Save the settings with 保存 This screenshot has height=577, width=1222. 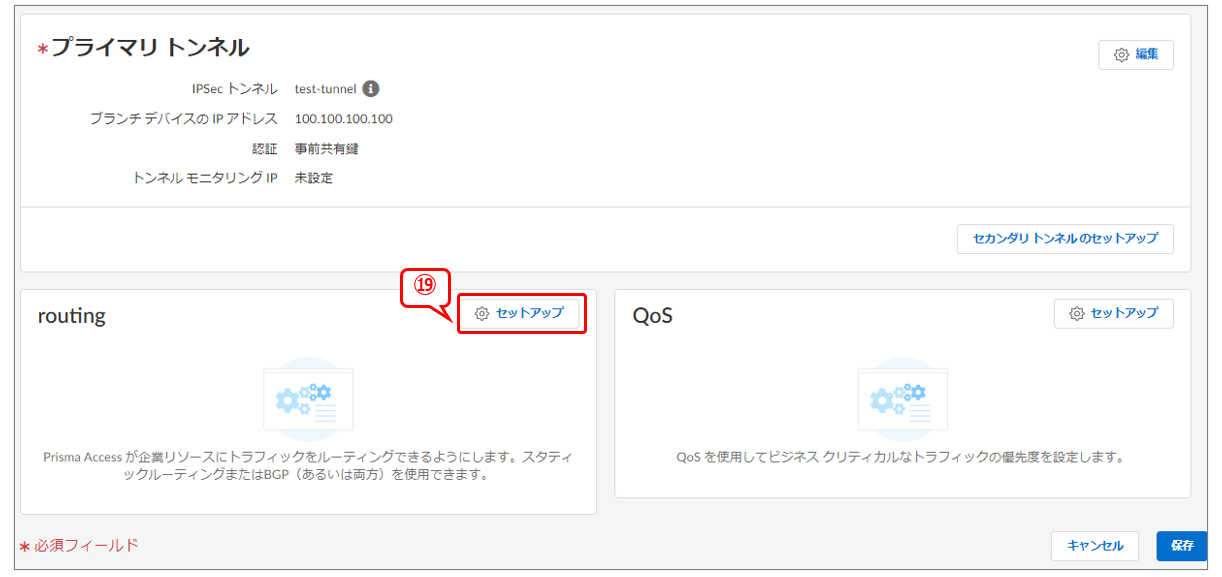(x=1181, y=546)
